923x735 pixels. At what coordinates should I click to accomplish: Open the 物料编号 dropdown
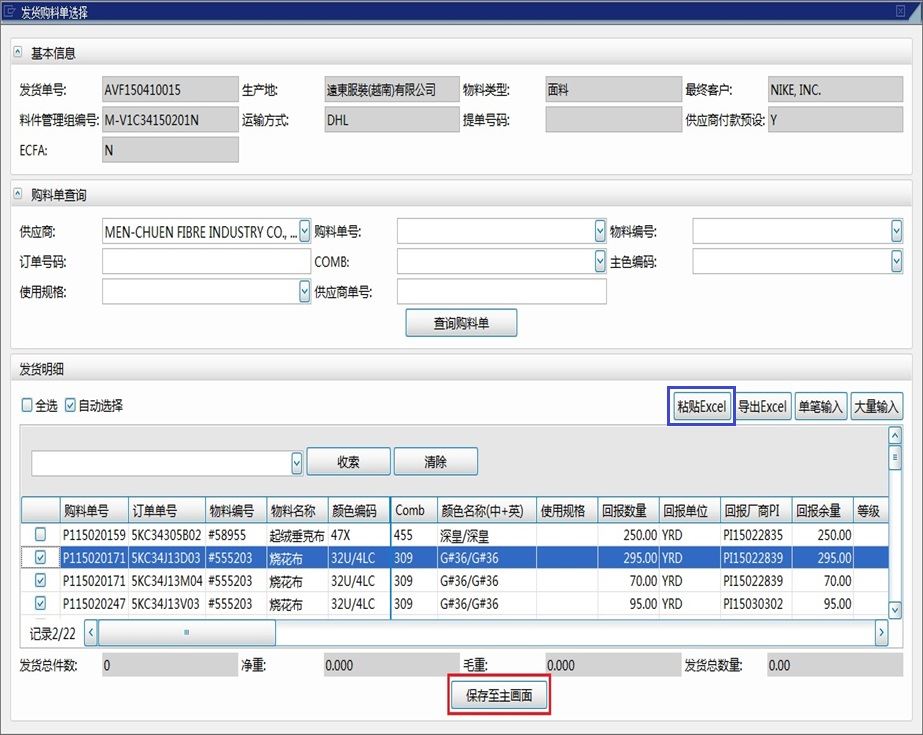[896, 232]
